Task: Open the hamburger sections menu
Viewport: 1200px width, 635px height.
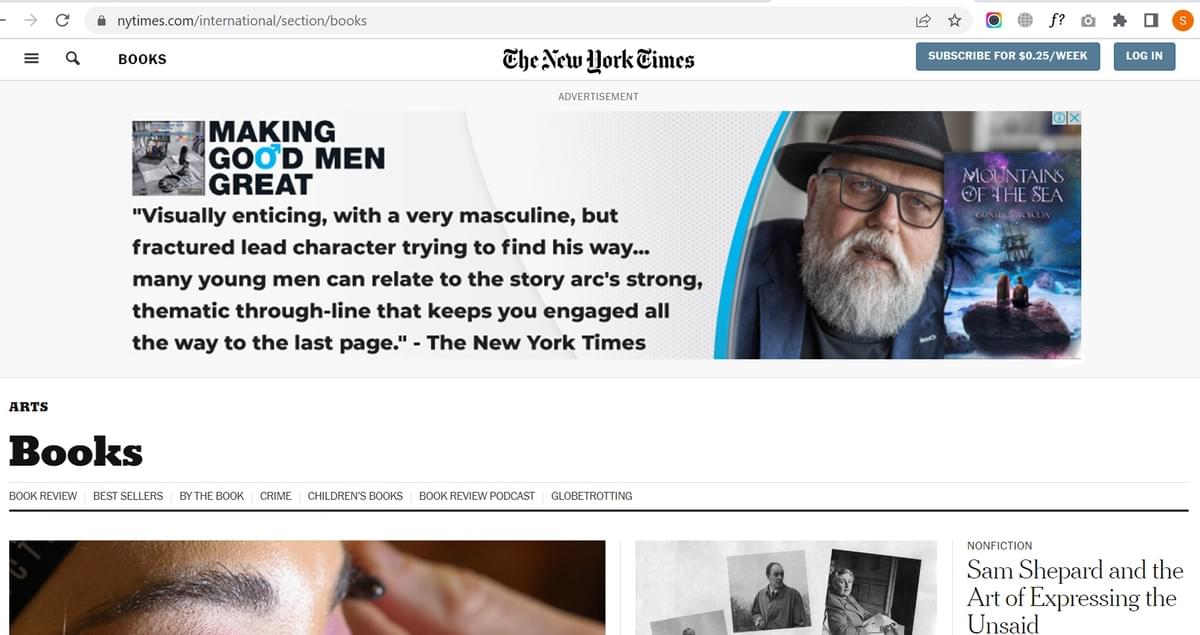Action: (31, 58)
